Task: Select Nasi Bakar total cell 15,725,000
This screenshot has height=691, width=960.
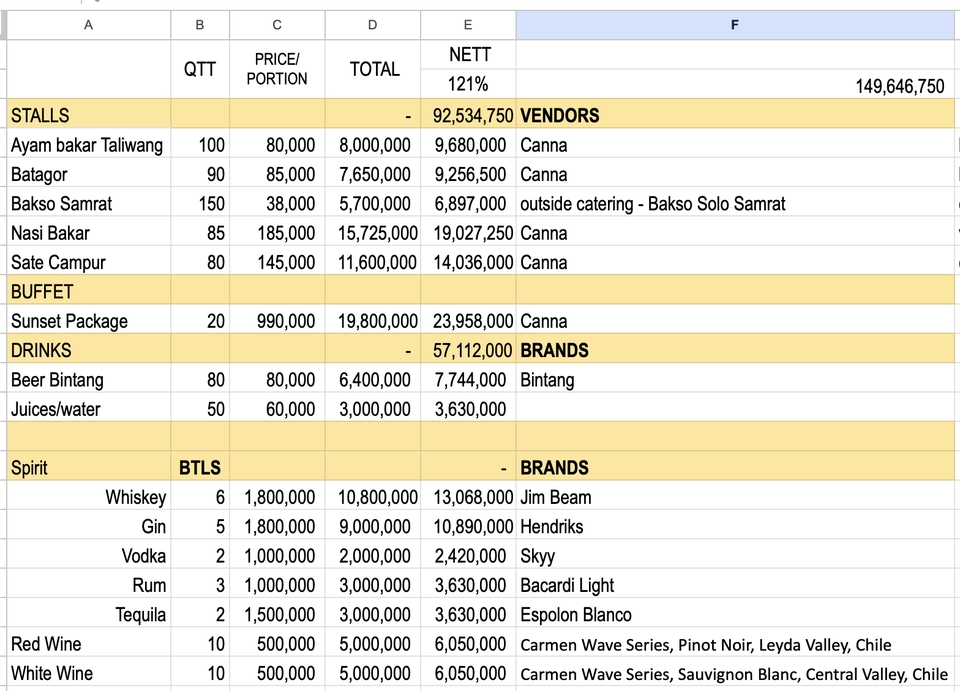Action: tap(372, 231)
